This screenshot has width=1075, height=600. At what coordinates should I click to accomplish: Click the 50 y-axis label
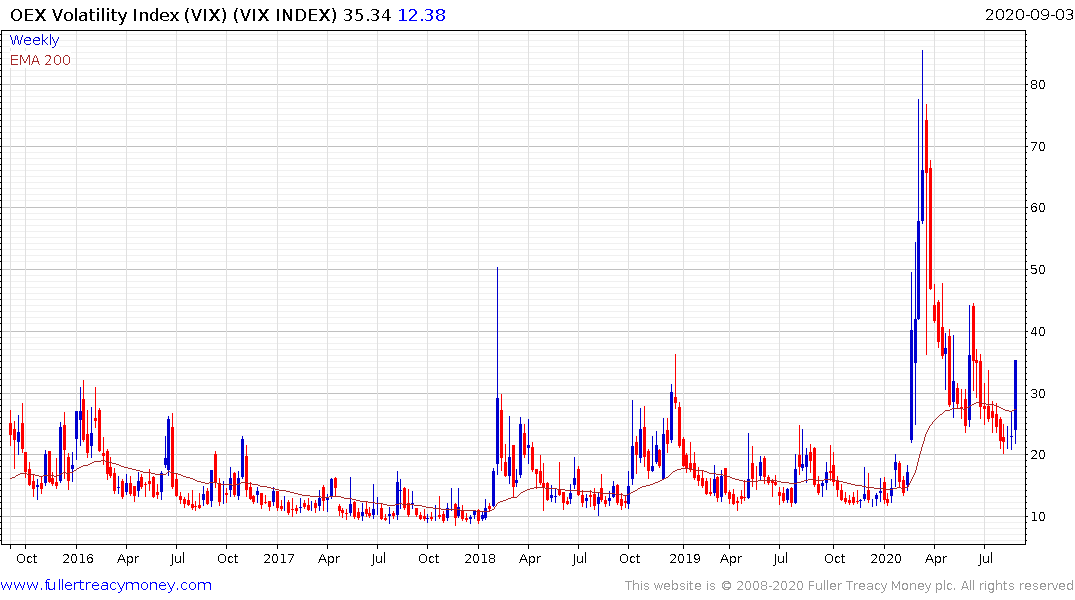1037,269
